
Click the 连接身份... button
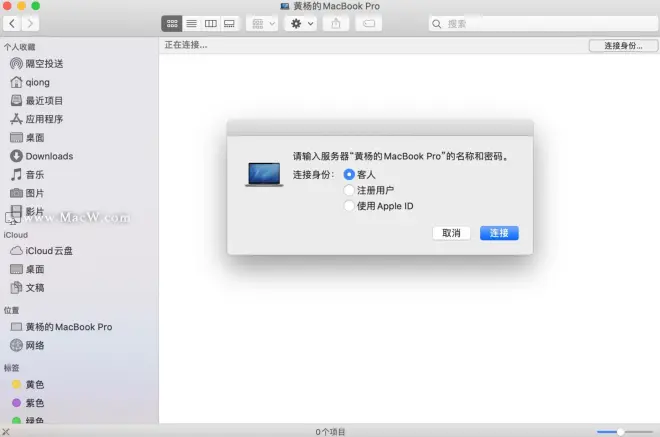click(623, 45)
